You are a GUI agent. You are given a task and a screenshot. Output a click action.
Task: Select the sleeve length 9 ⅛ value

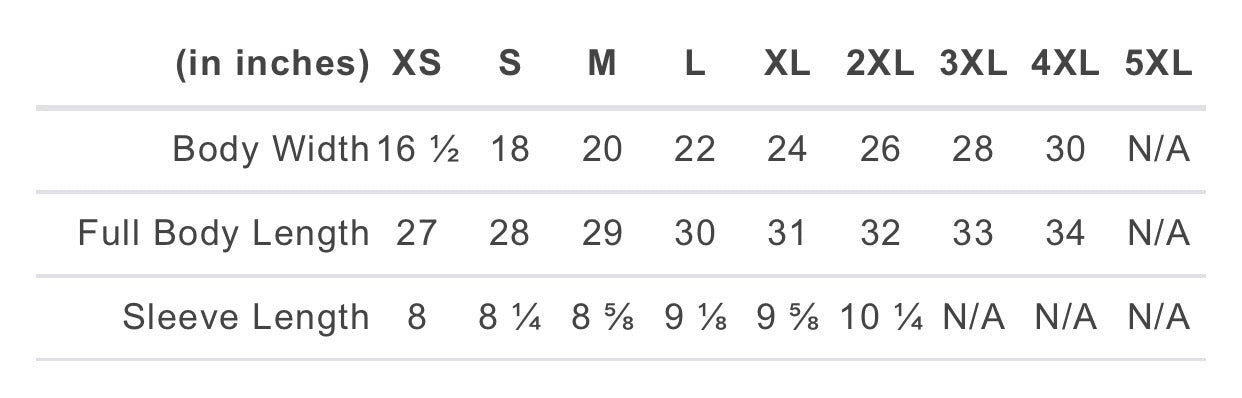pyautogui.click(x=695, y=318)
